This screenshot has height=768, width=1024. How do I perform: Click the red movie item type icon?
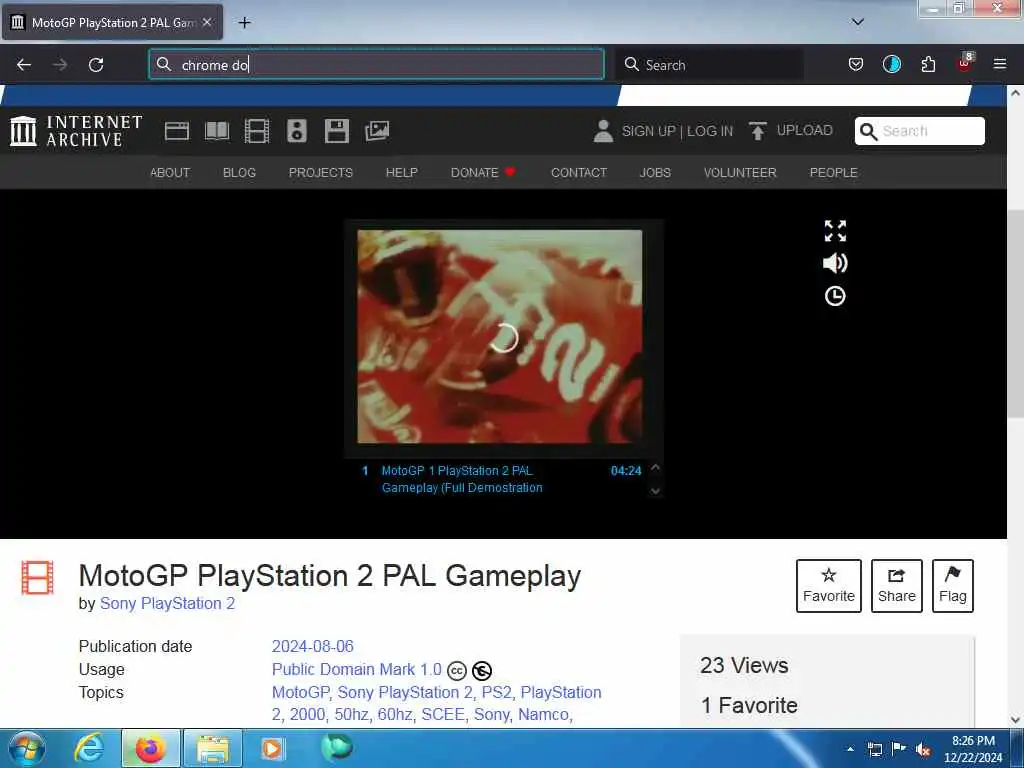pyautogui.click(x=37, y=577)
